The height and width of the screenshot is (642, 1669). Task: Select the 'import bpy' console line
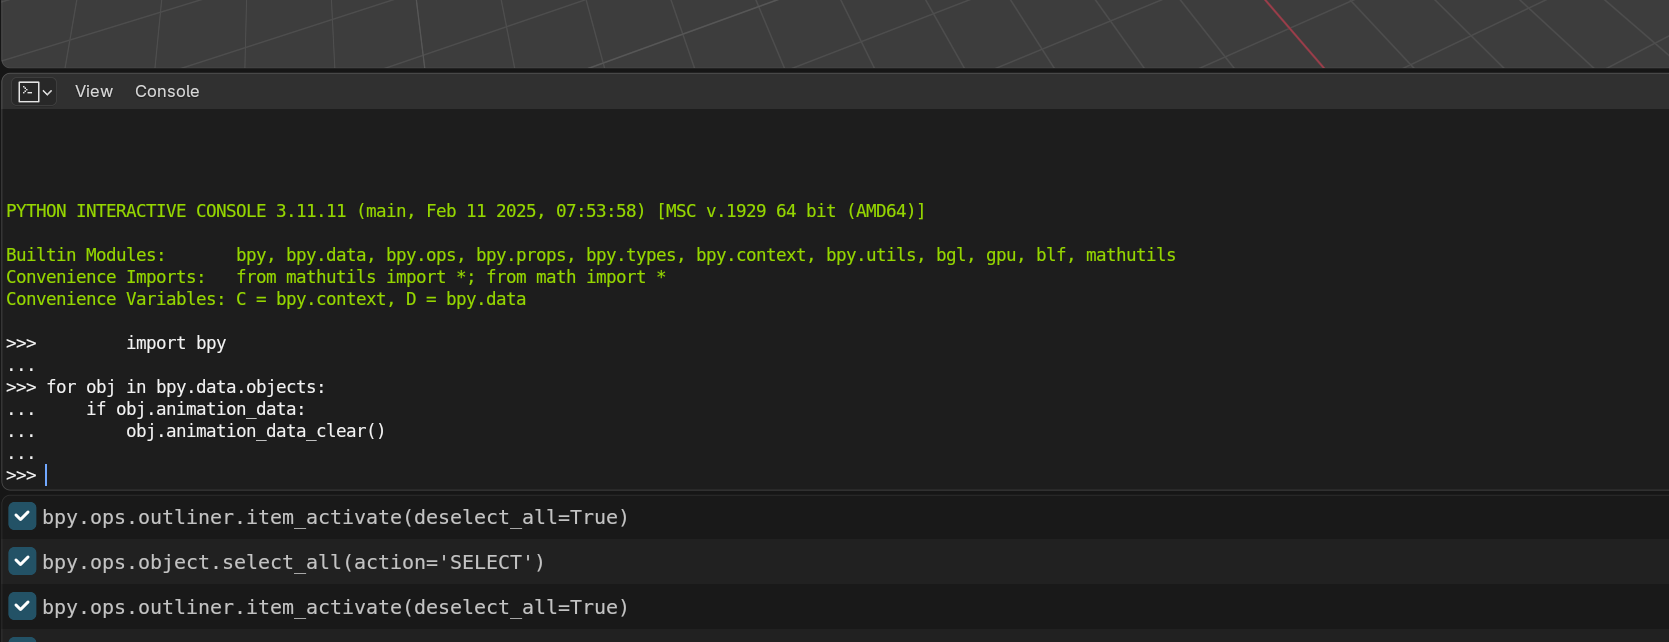pos(176,343)
